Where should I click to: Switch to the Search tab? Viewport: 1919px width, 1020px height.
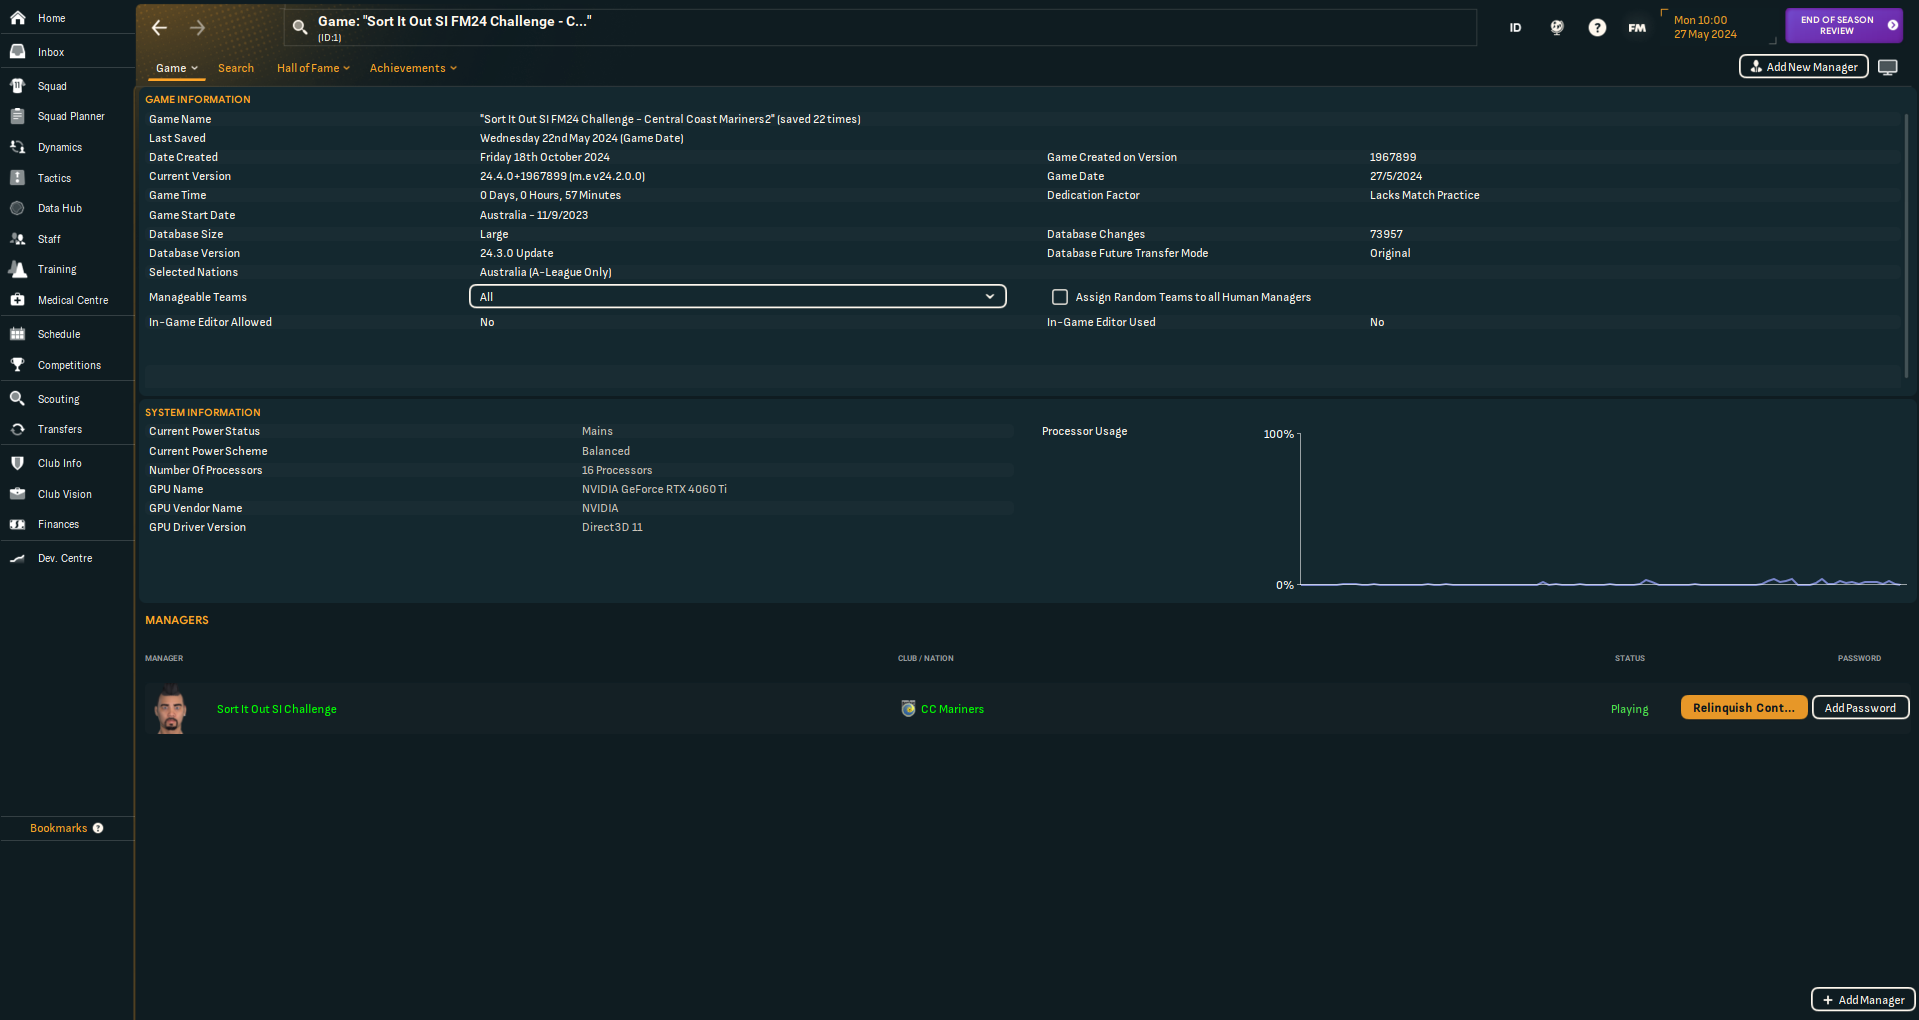click(236, 68)
